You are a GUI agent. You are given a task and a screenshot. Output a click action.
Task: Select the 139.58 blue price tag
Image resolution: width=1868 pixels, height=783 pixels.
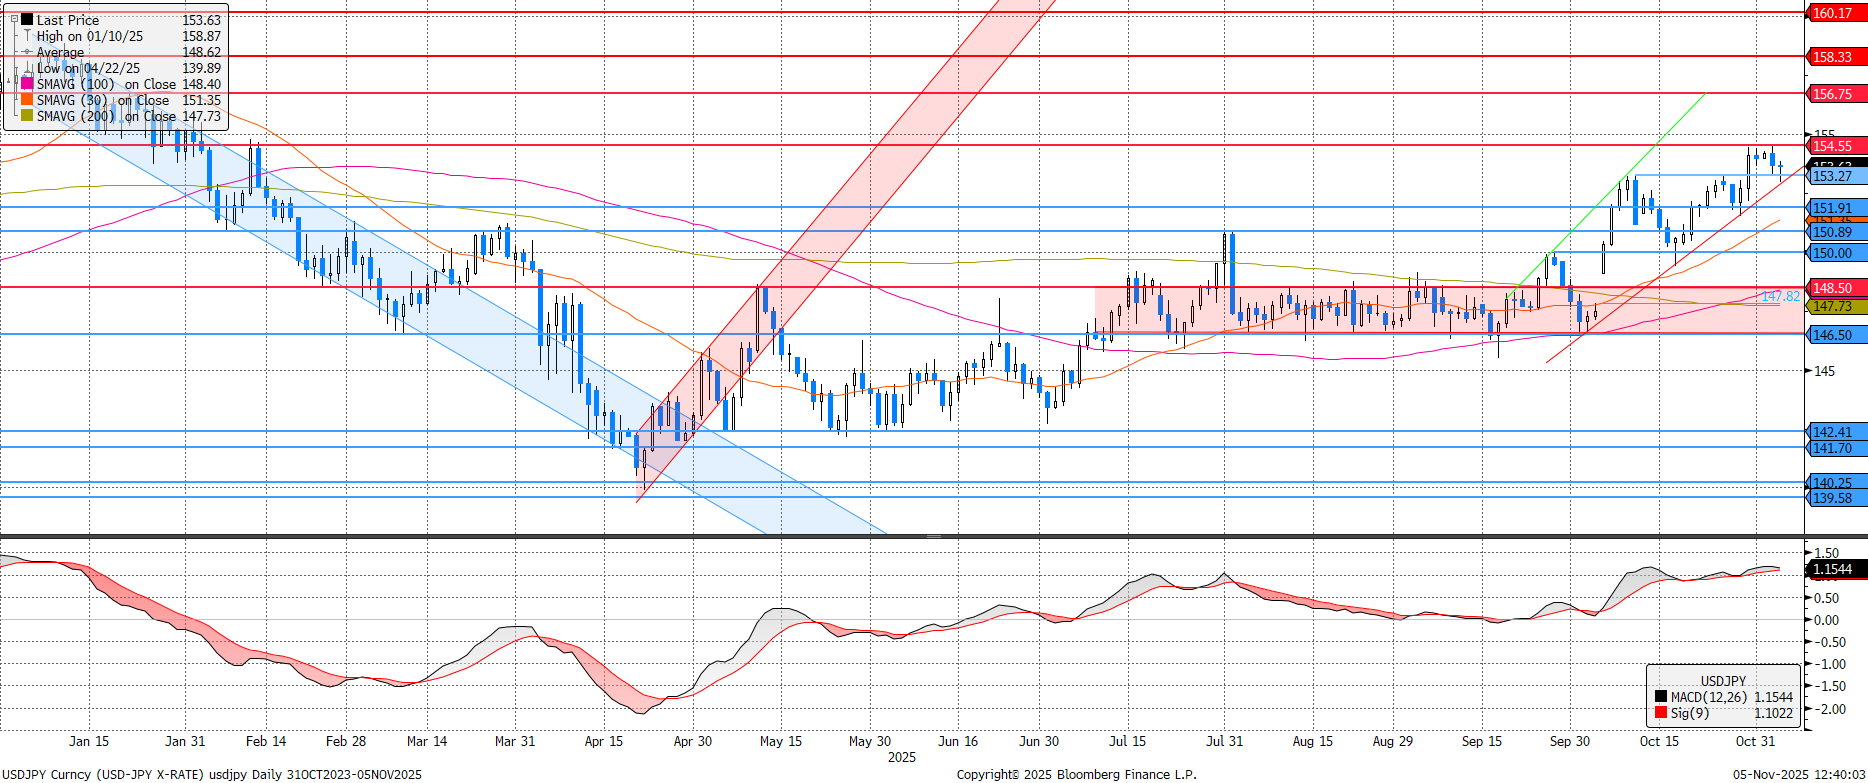coord(1834,498)
